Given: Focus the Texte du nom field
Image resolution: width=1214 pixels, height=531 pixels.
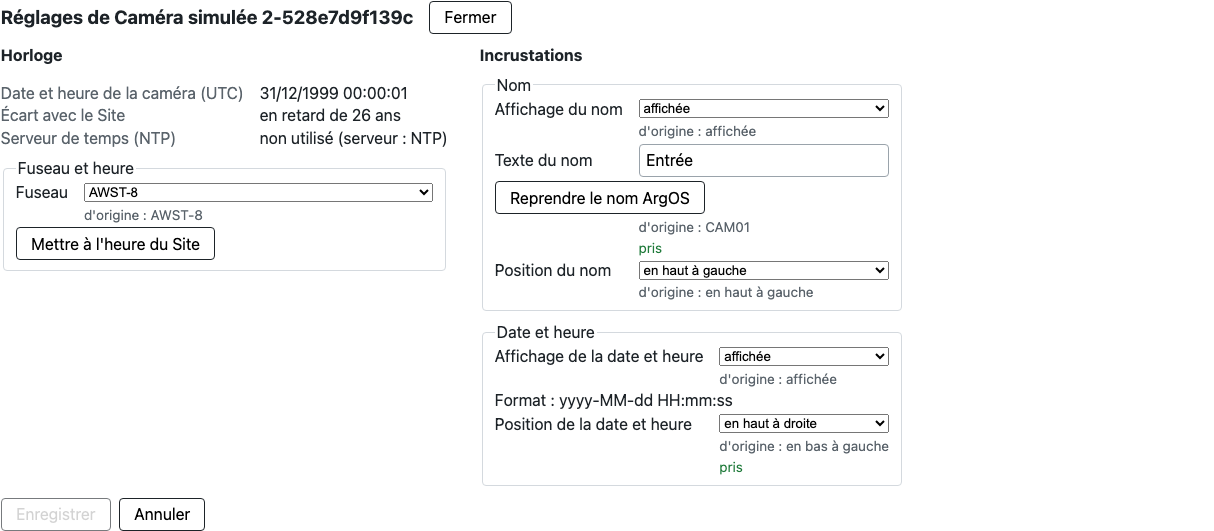Looking at the screenshot, I should pyautogui.click(x=763, y=160).
